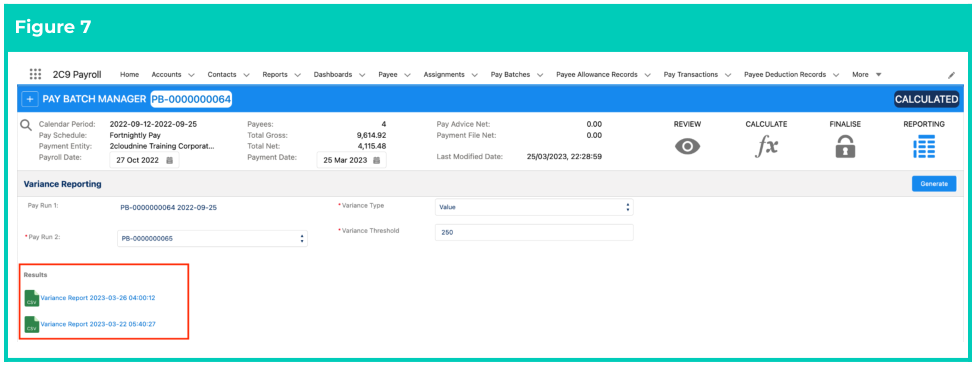
Task: Expand the Reports tab chevron
Action: pos(297,75)
